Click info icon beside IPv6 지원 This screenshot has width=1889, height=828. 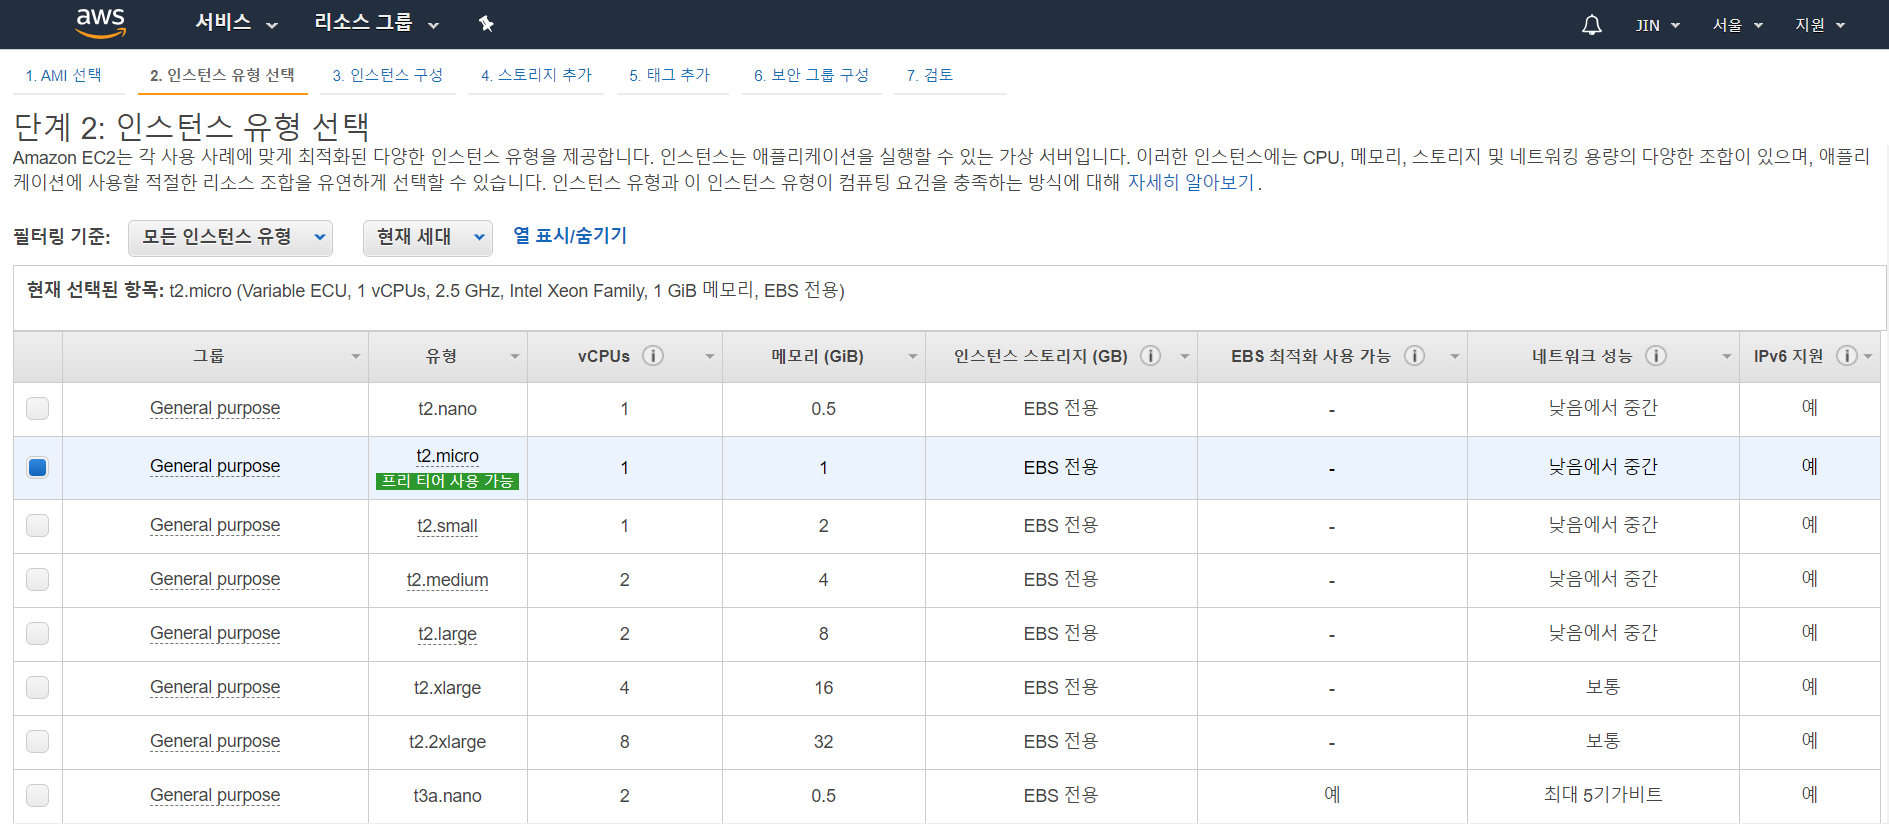coord(1846,356)
